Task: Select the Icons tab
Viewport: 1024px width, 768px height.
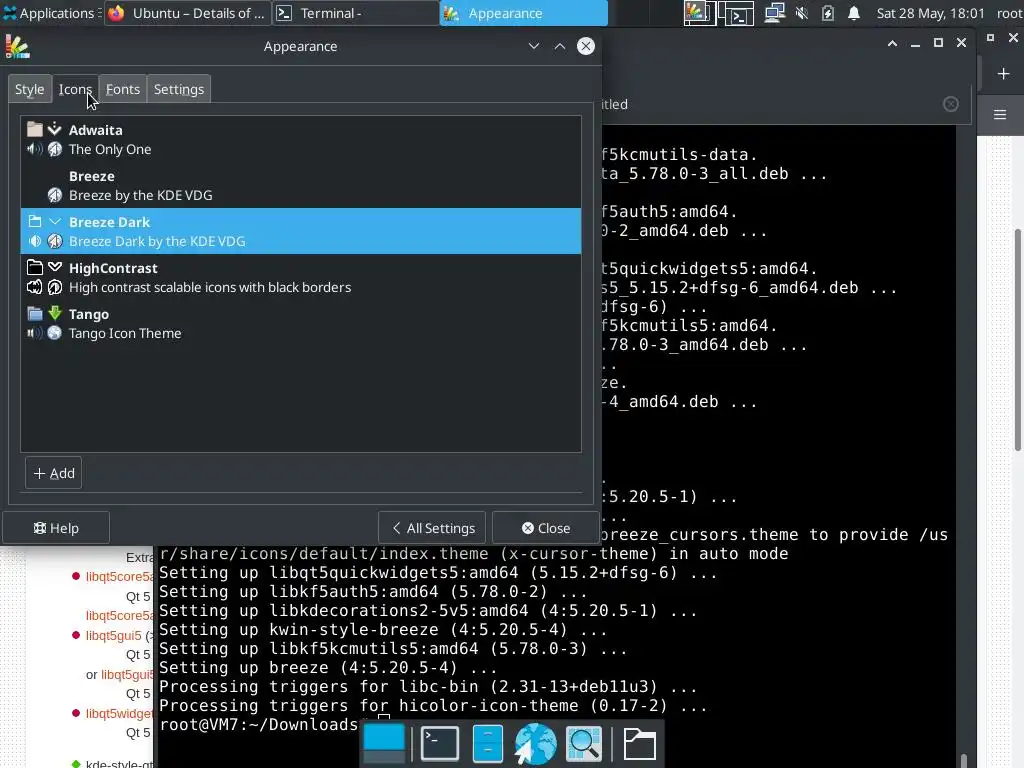Action: tap(75, 89)
